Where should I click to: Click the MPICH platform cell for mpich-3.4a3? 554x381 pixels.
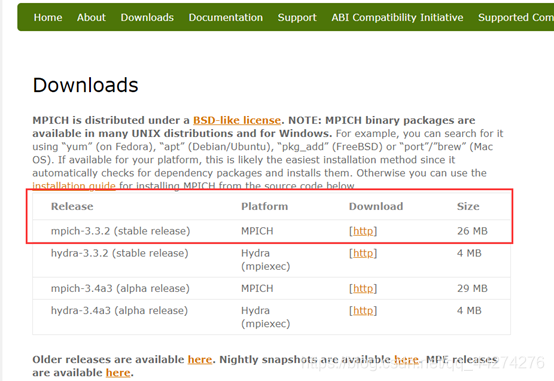tap(257, 288)
